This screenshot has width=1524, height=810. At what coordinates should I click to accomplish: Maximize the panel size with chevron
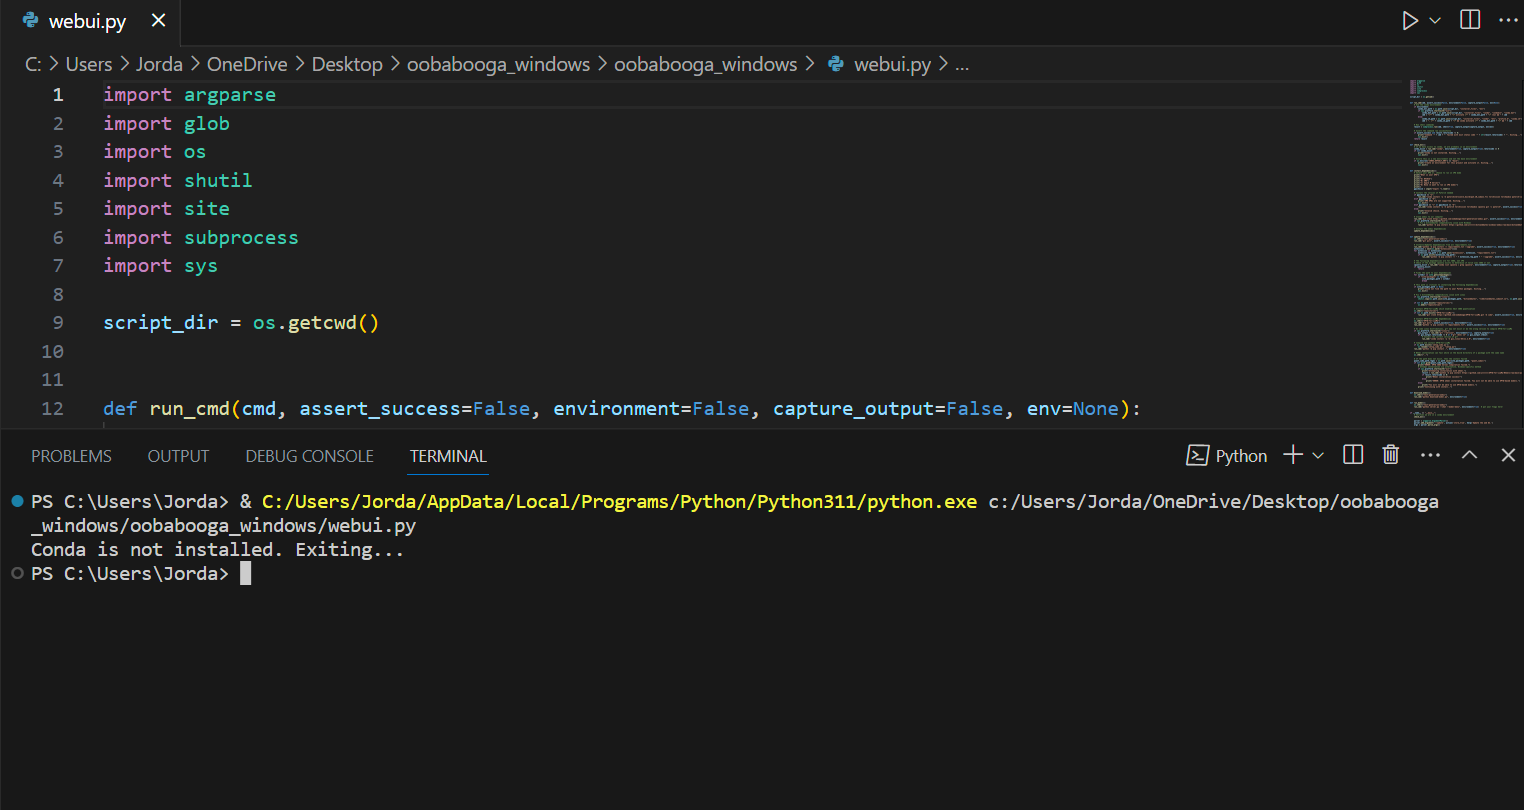[1469, 455]
